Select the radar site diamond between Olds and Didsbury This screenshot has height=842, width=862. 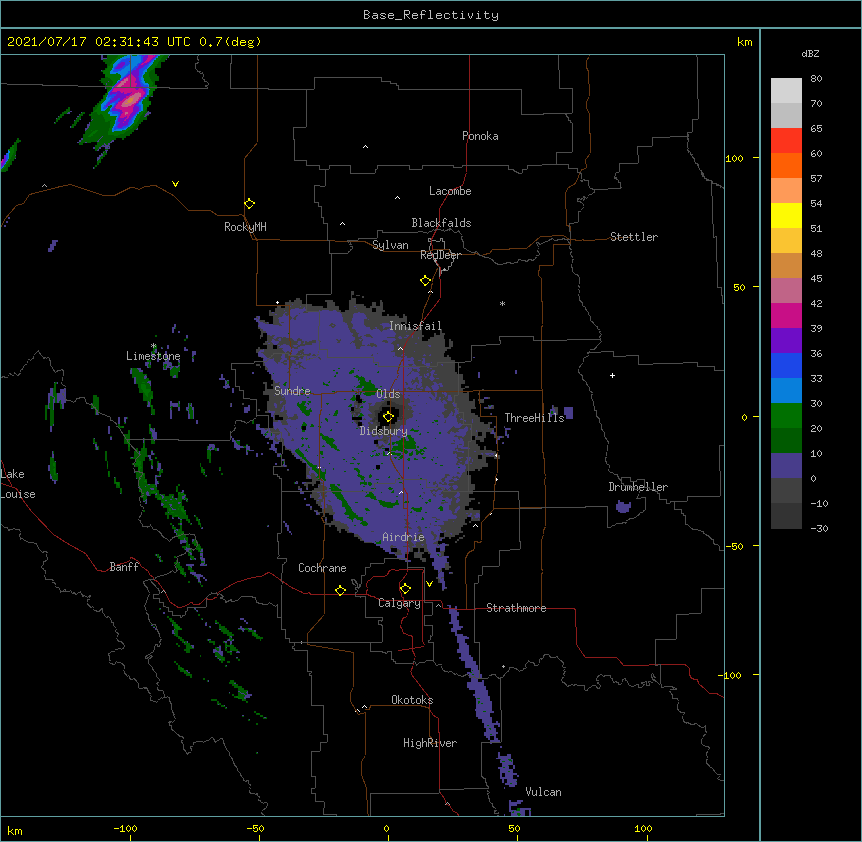(389, 417)
